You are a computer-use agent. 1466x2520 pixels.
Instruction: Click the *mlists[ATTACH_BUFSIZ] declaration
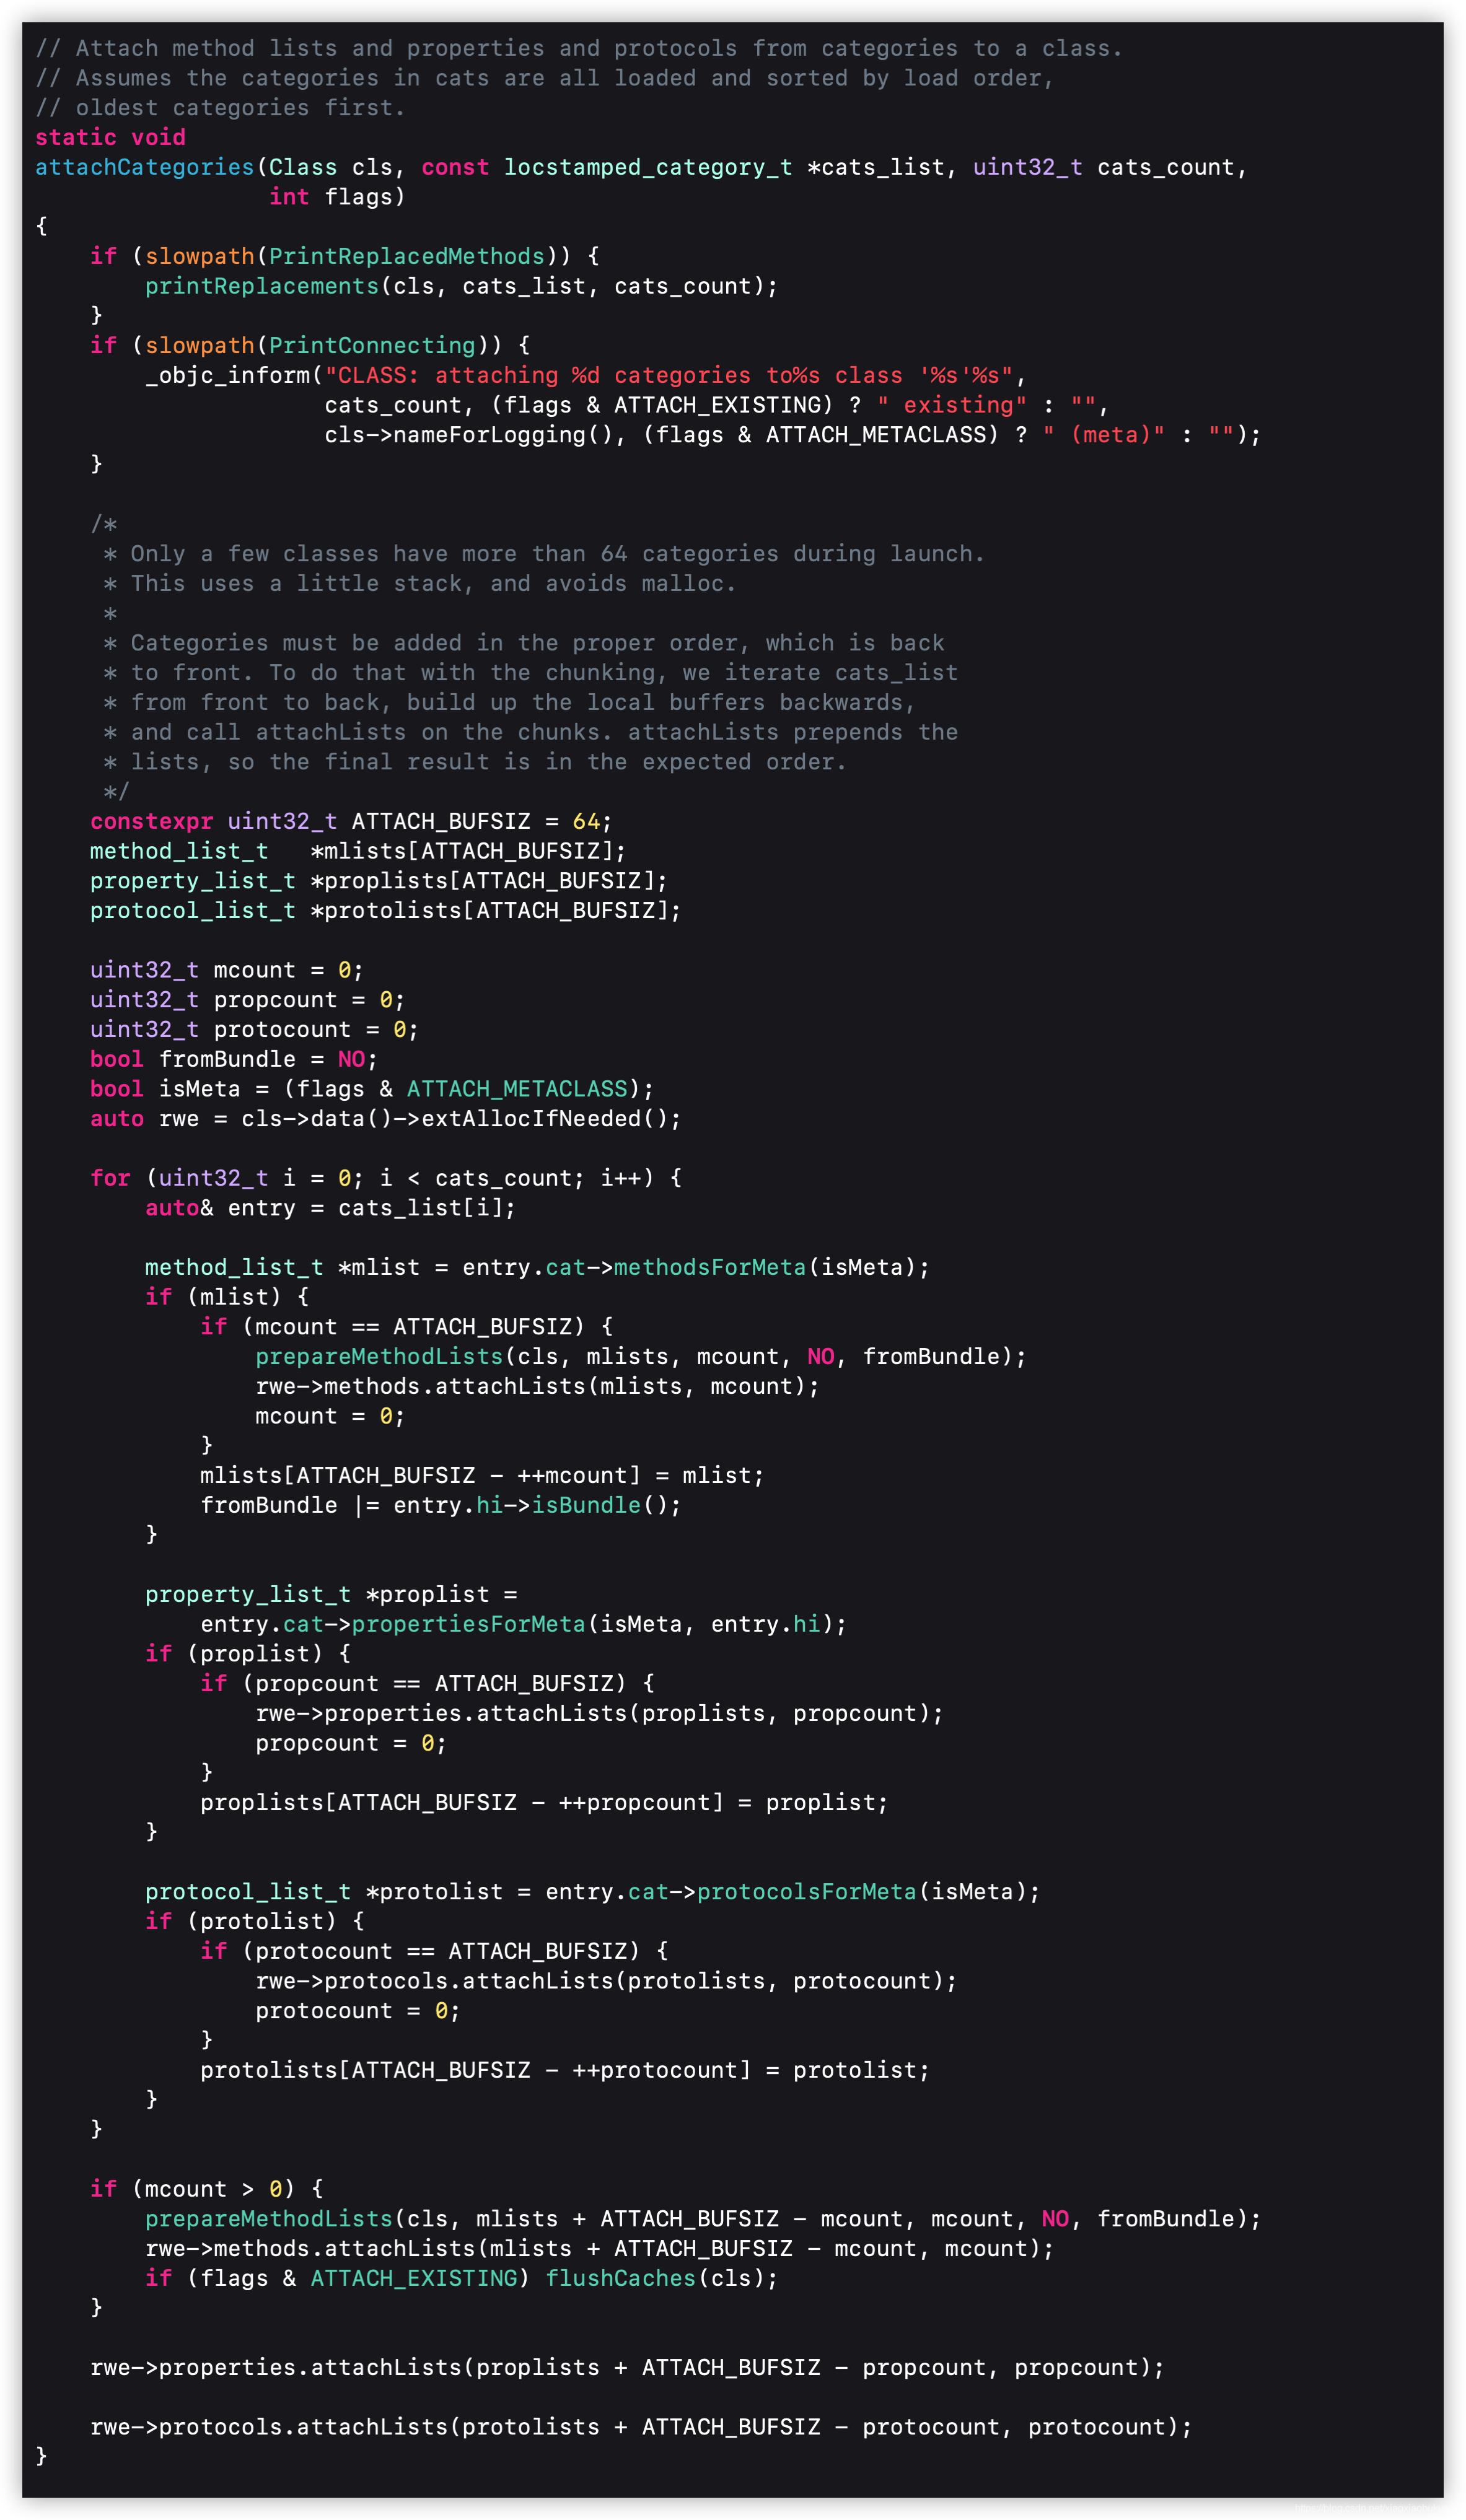[x=468, y=851]
